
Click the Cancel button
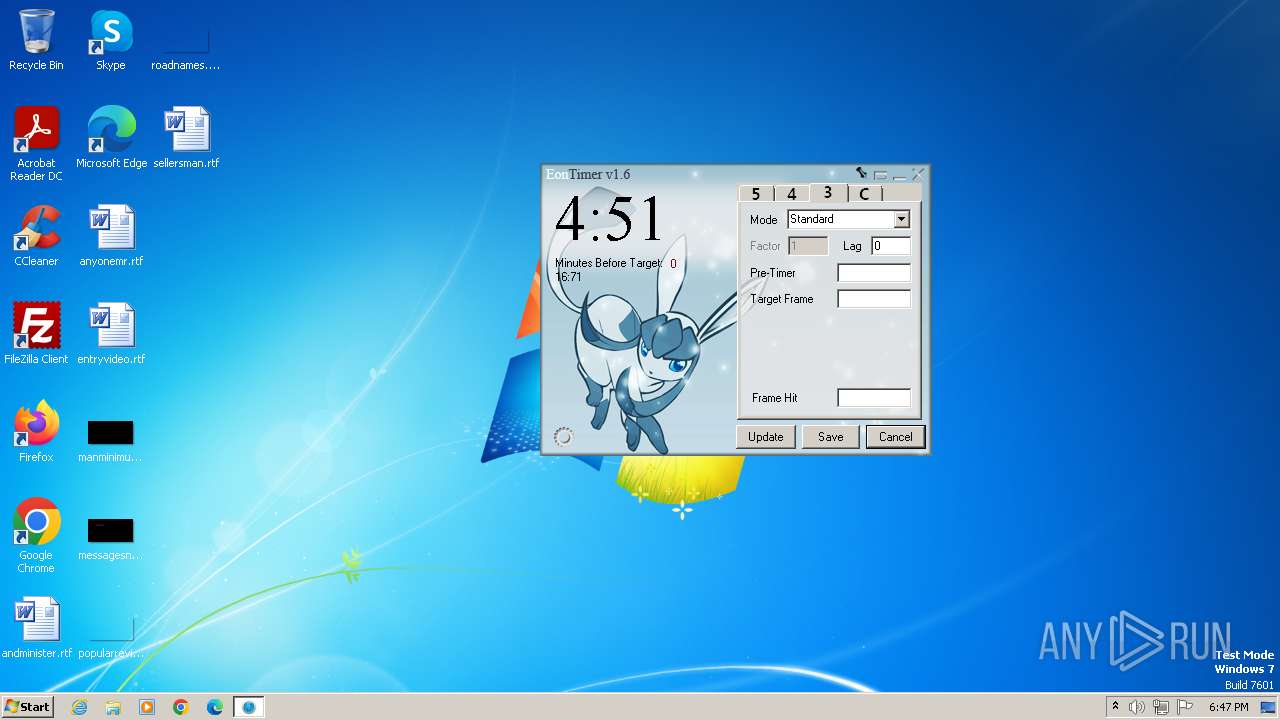pyautogui.click(x=896, y=437)
